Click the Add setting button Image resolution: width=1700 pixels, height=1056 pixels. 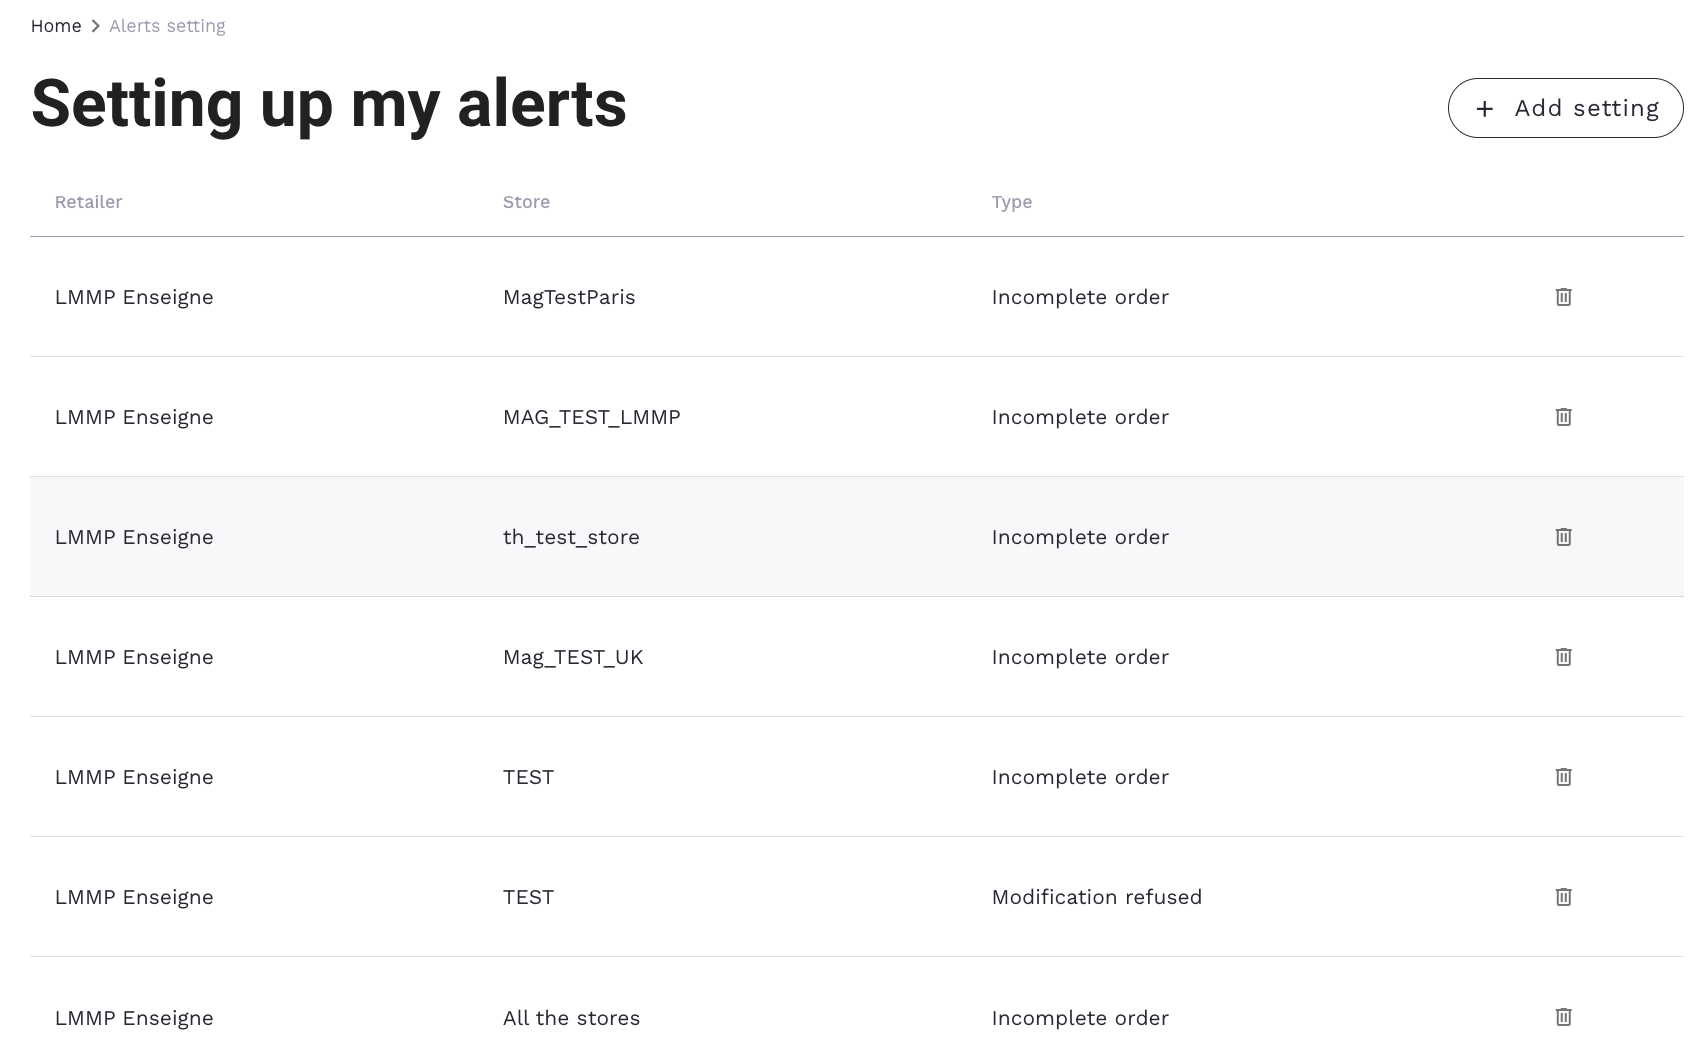(1565, 108)
